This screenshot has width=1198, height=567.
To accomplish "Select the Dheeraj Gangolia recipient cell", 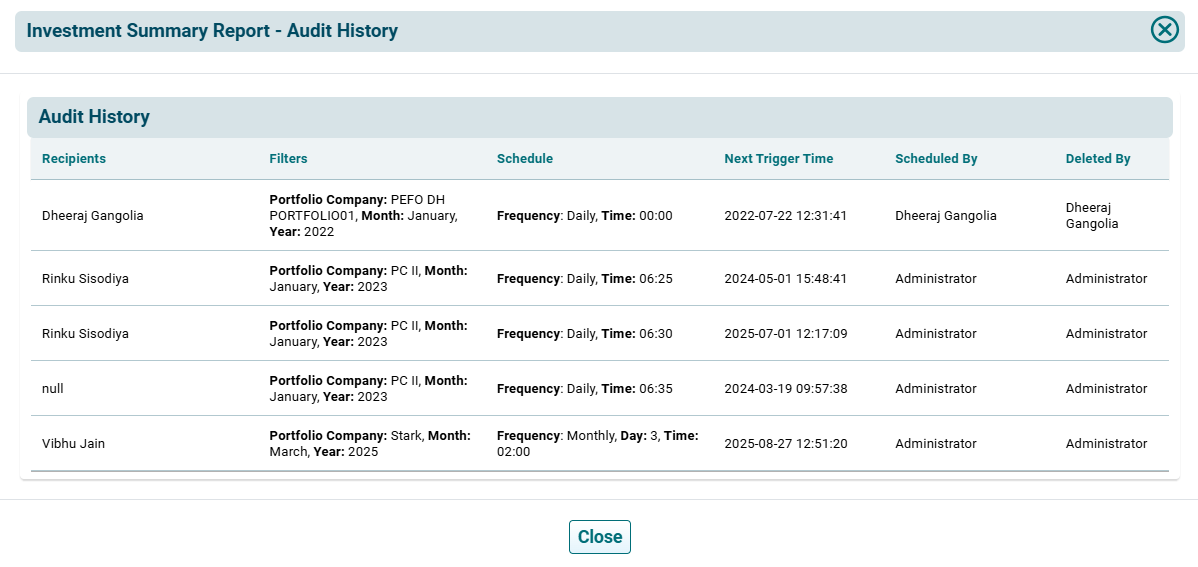I will [92, 216].
